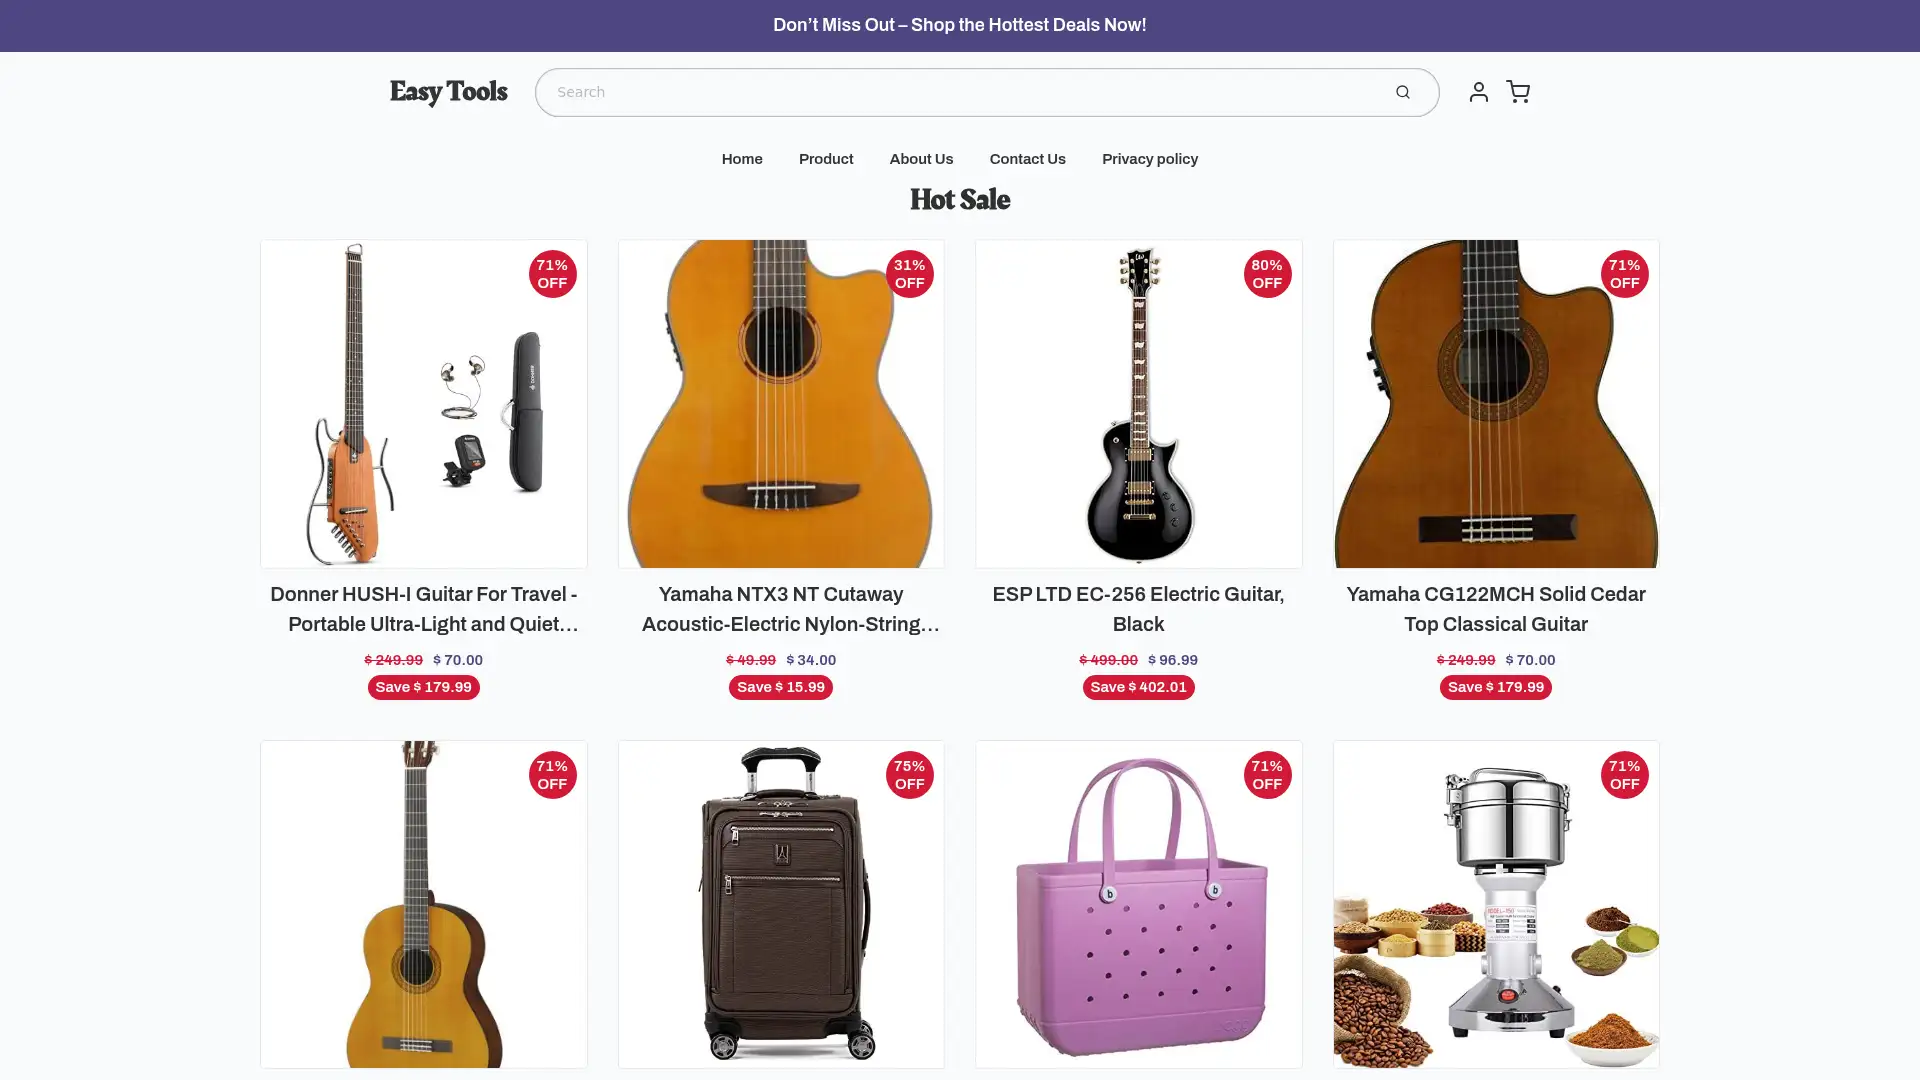Viewport: 1920px width, 1080px height.
Task: Click the search magnifier icon
Action: (1403, 91)
